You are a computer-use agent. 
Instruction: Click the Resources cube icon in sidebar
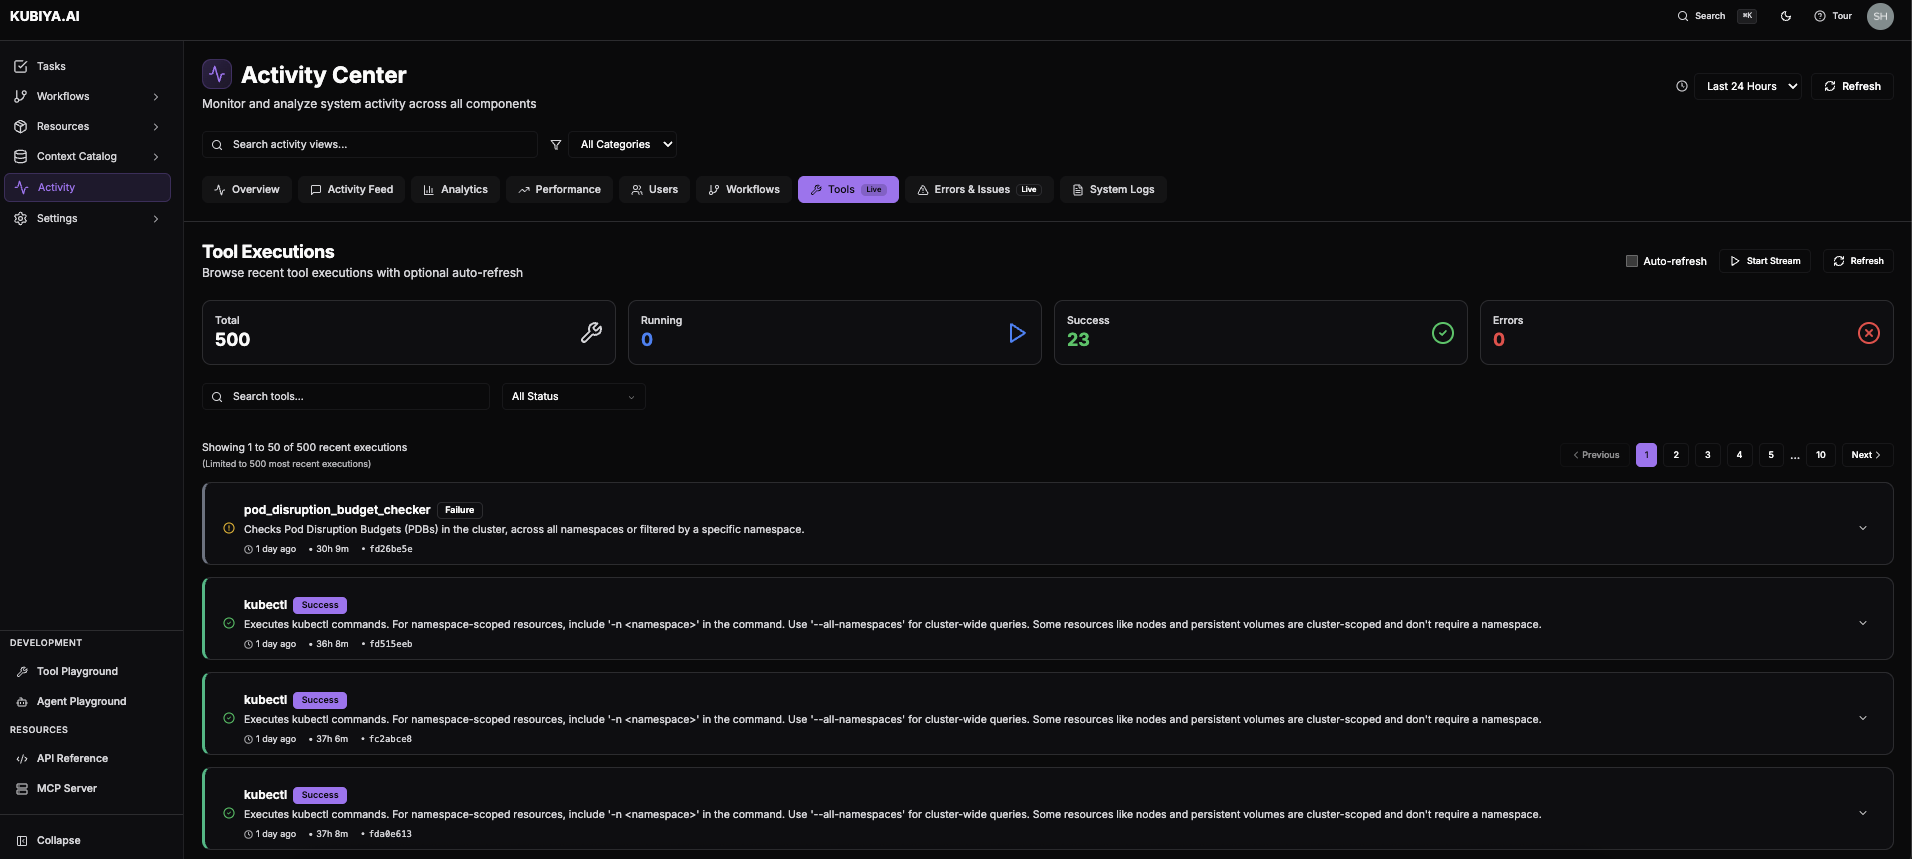point(21,127)
